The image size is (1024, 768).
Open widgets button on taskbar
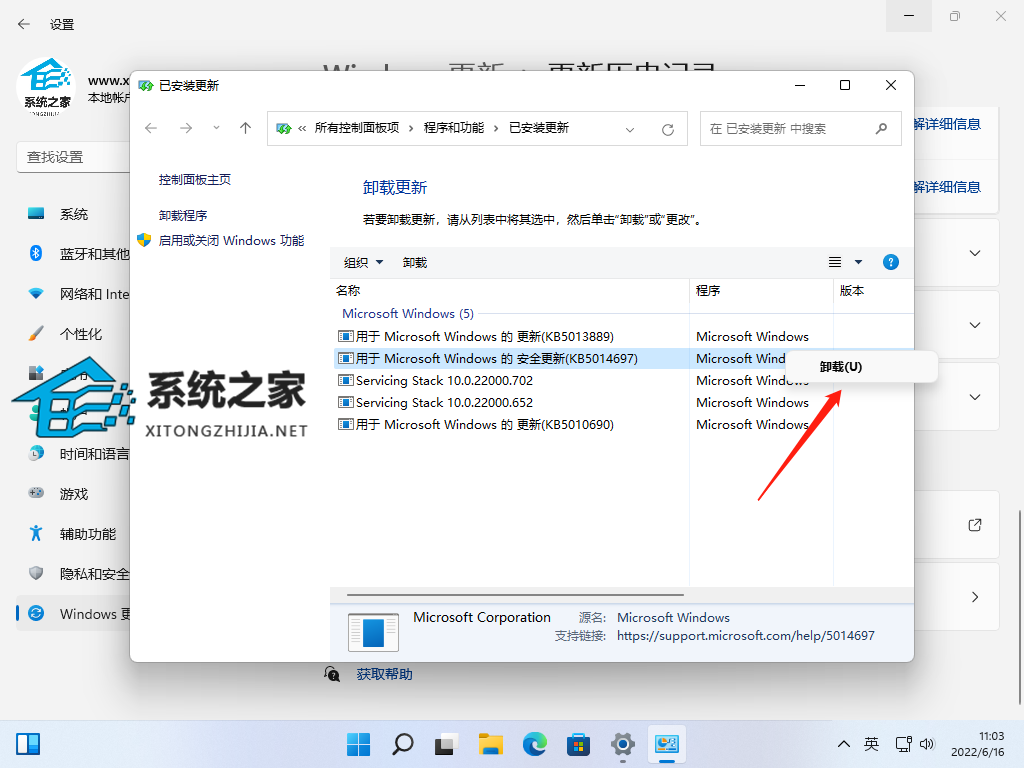coord(28,744)
